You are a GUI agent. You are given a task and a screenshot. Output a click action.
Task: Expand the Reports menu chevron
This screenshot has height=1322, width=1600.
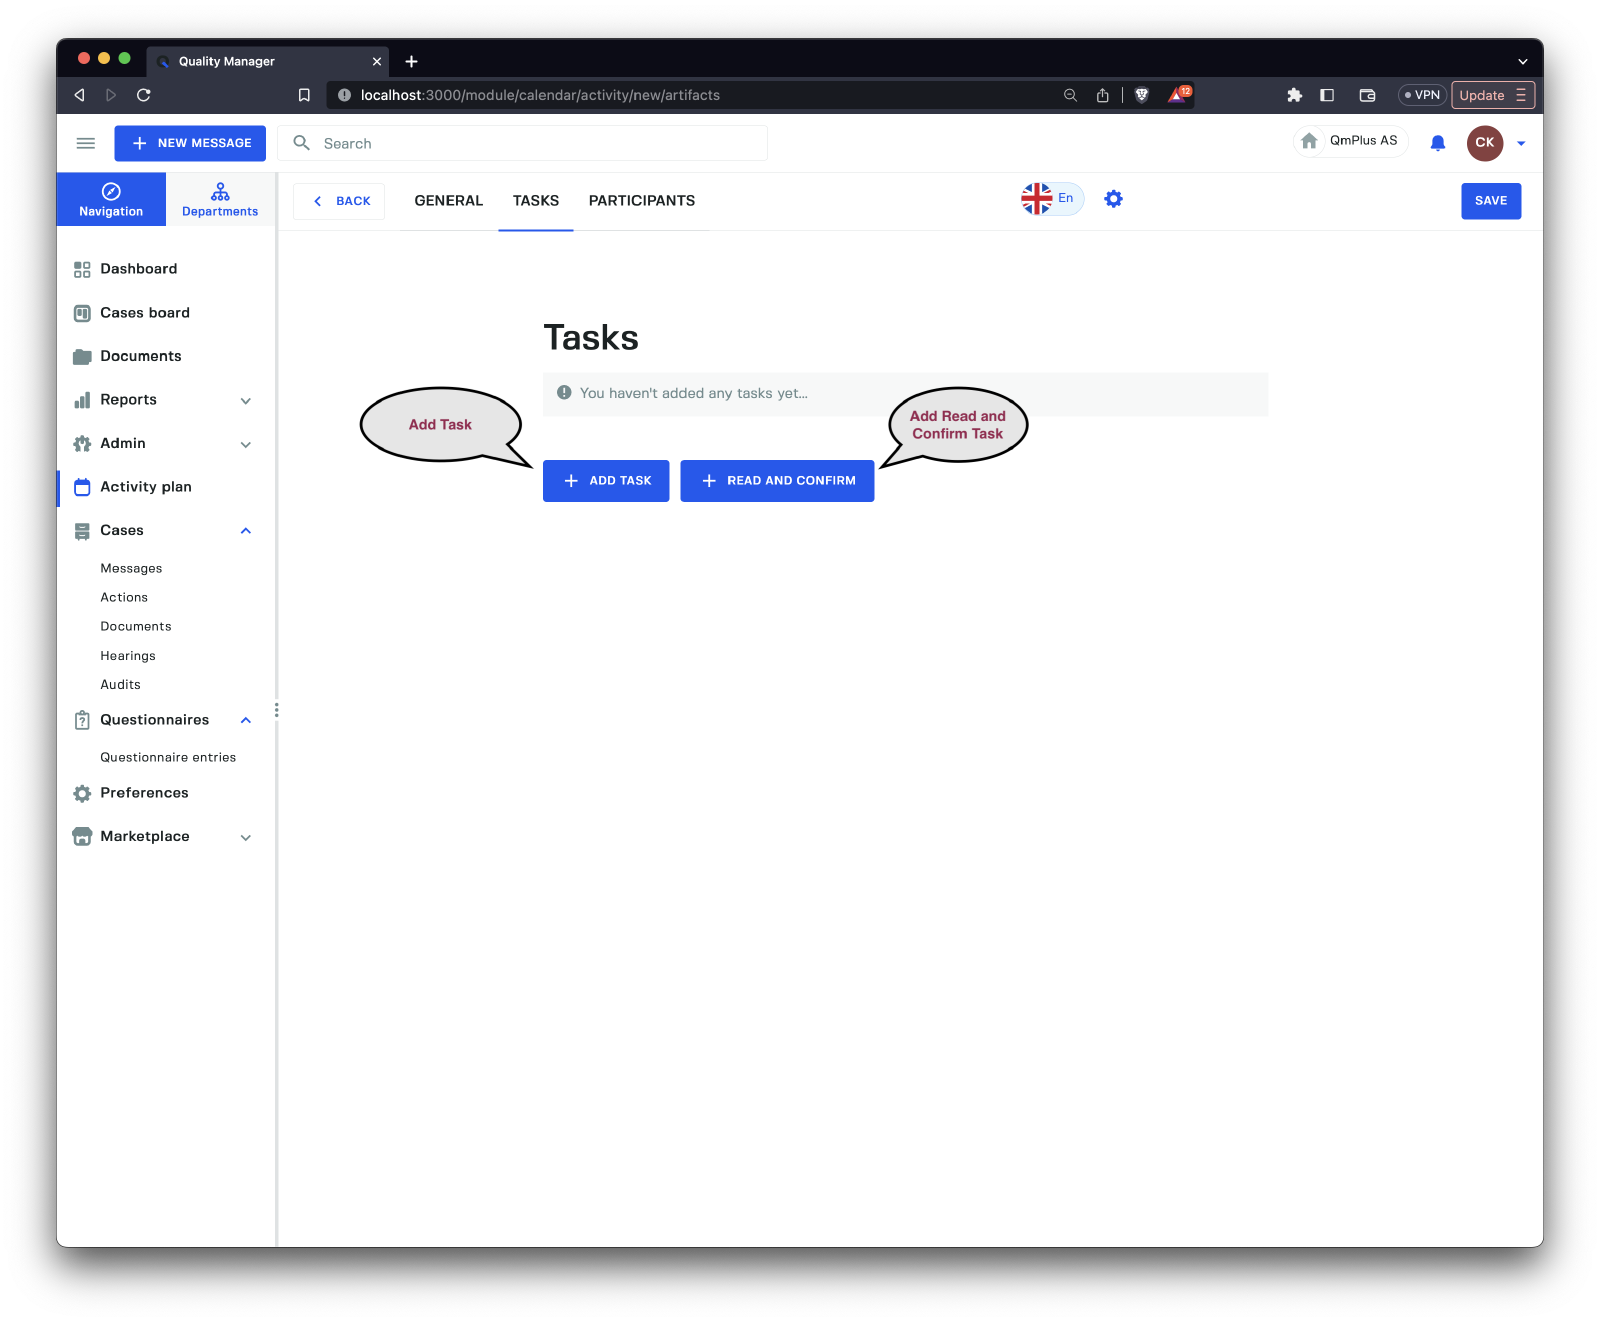[x=246, y=401]
